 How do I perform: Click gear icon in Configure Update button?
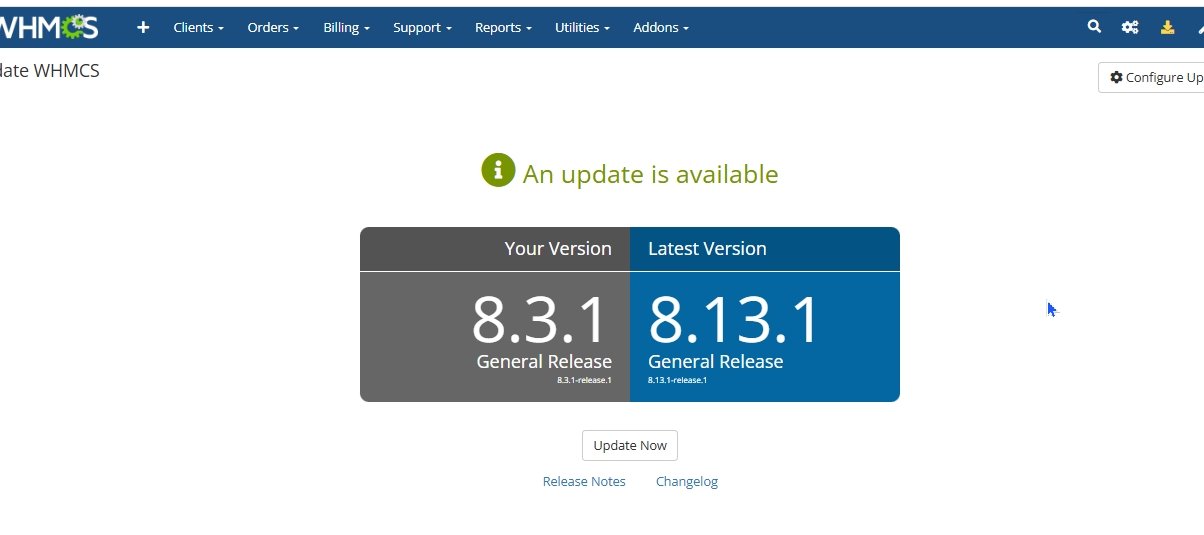click(1116, 77)
